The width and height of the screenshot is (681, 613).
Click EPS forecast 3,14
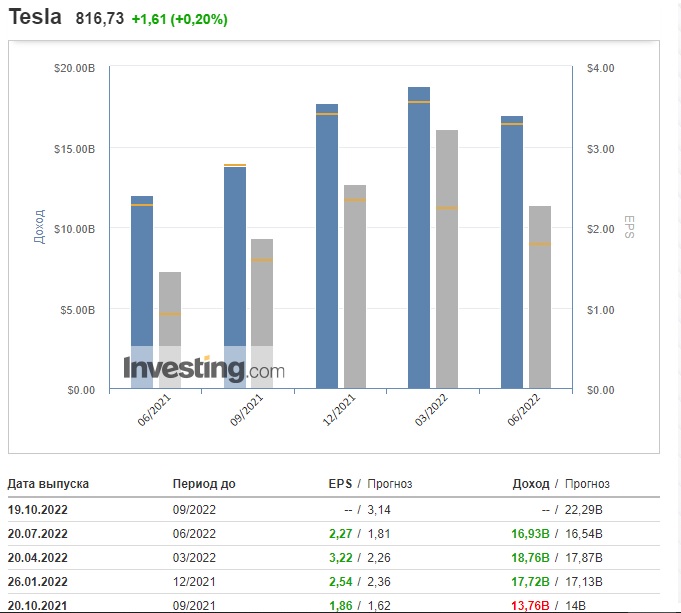tap(379, 510)
